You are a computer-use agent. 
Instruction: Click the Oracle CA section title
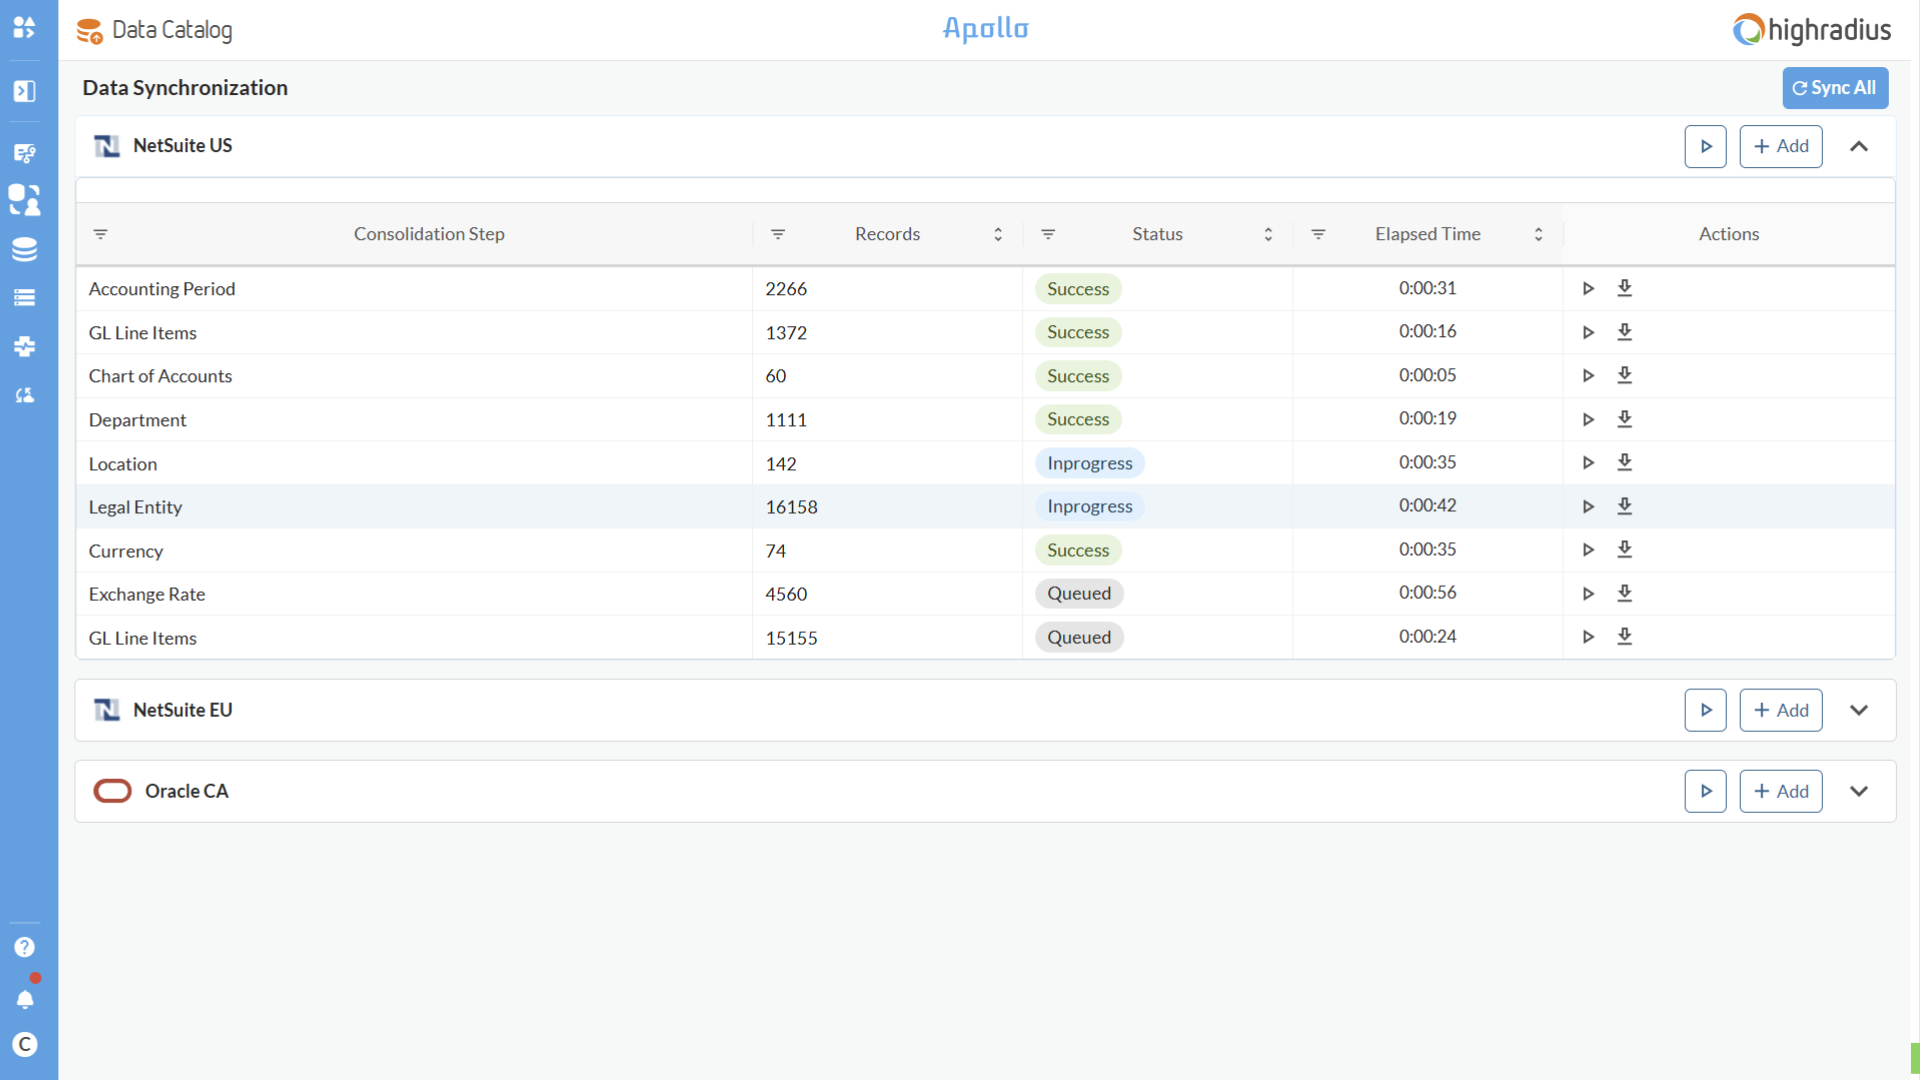(187, 791)
